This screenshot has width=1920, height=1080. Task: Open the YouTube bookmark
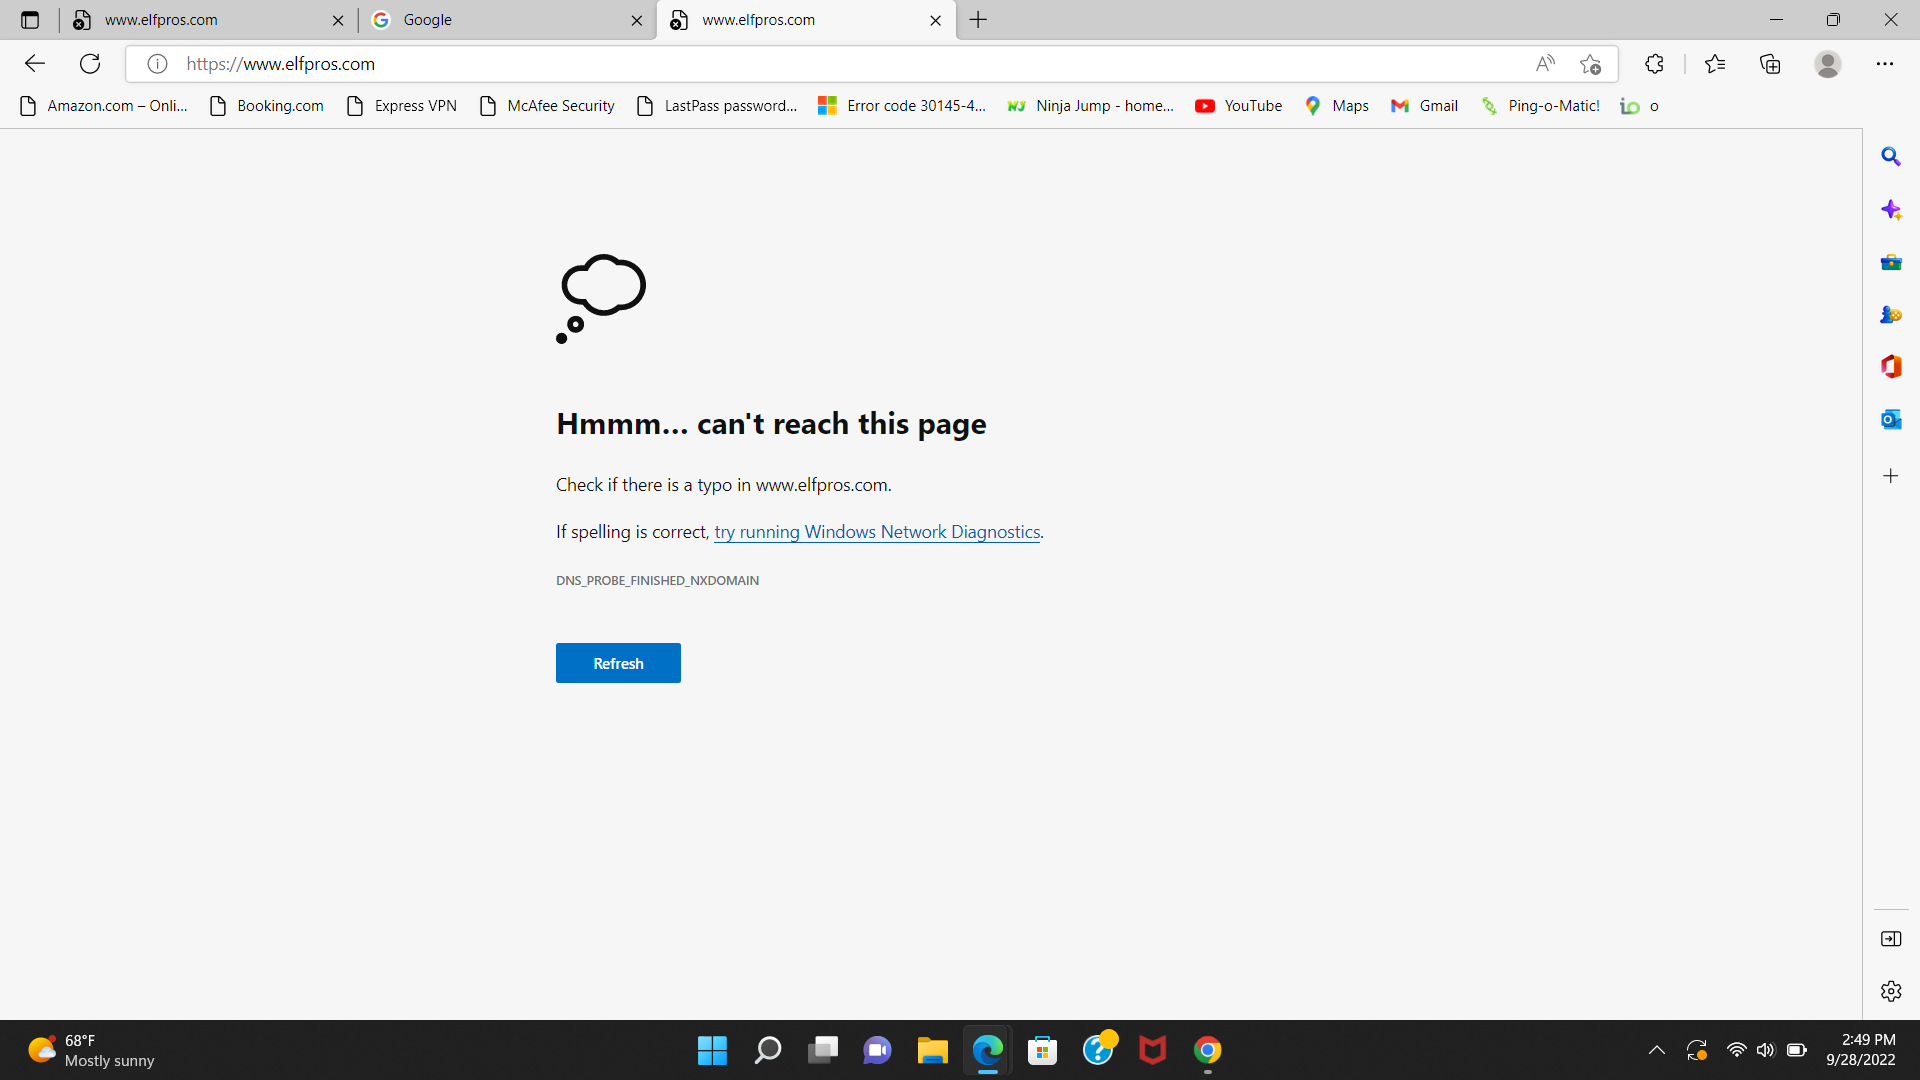1239,106
